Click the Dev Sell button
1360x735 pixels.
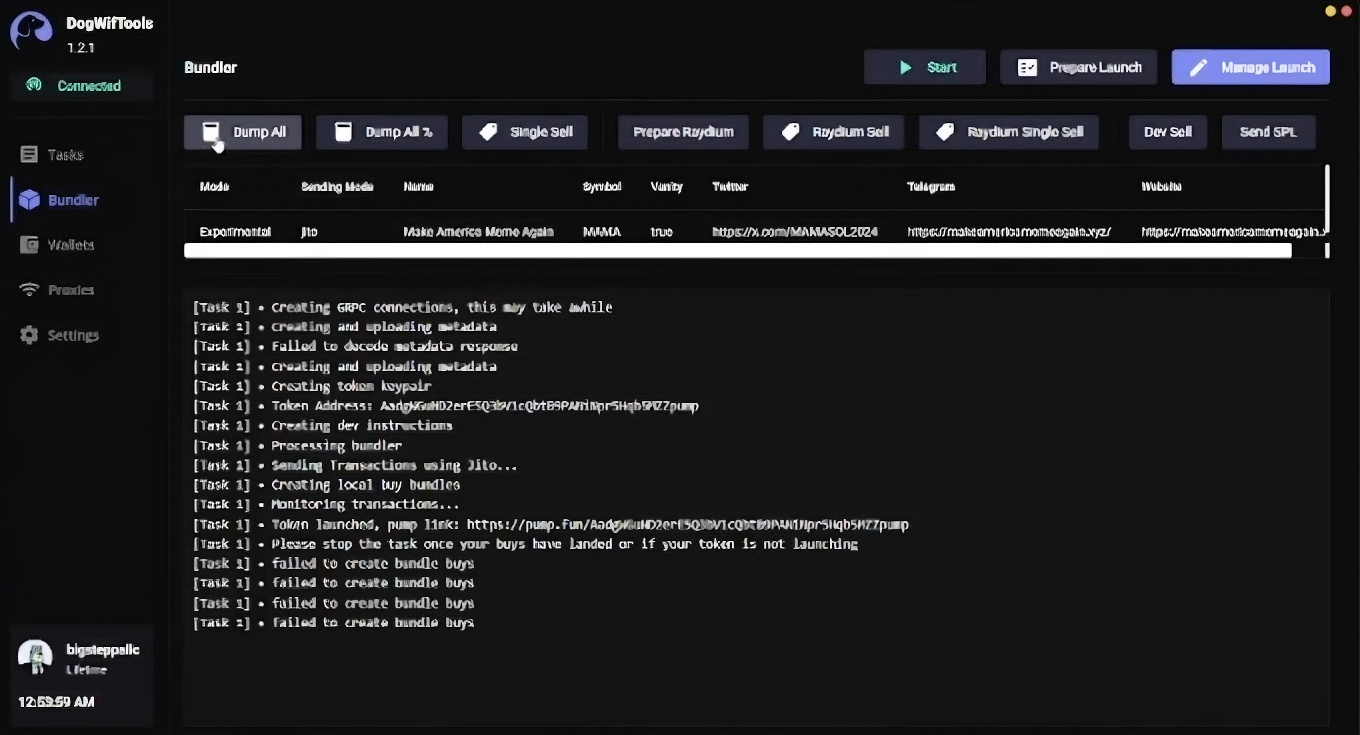1167,132
